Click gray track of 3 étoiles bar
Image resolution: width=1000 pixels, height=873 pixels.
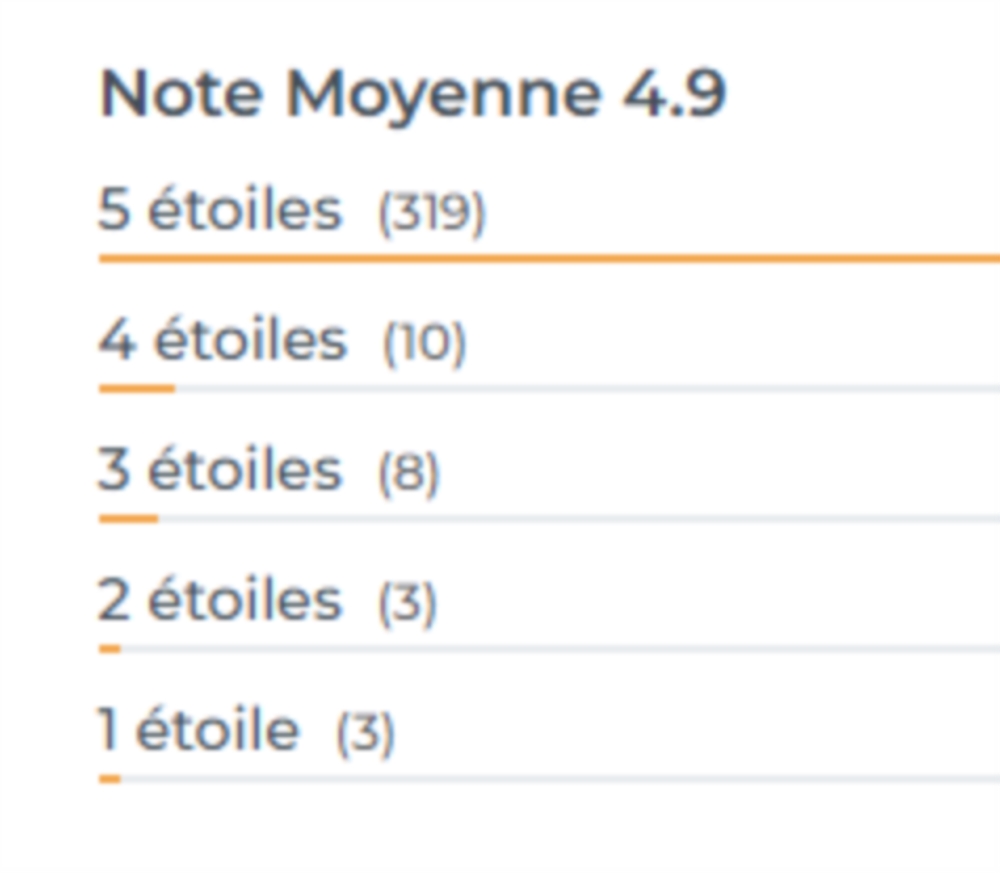click(580, 518)
